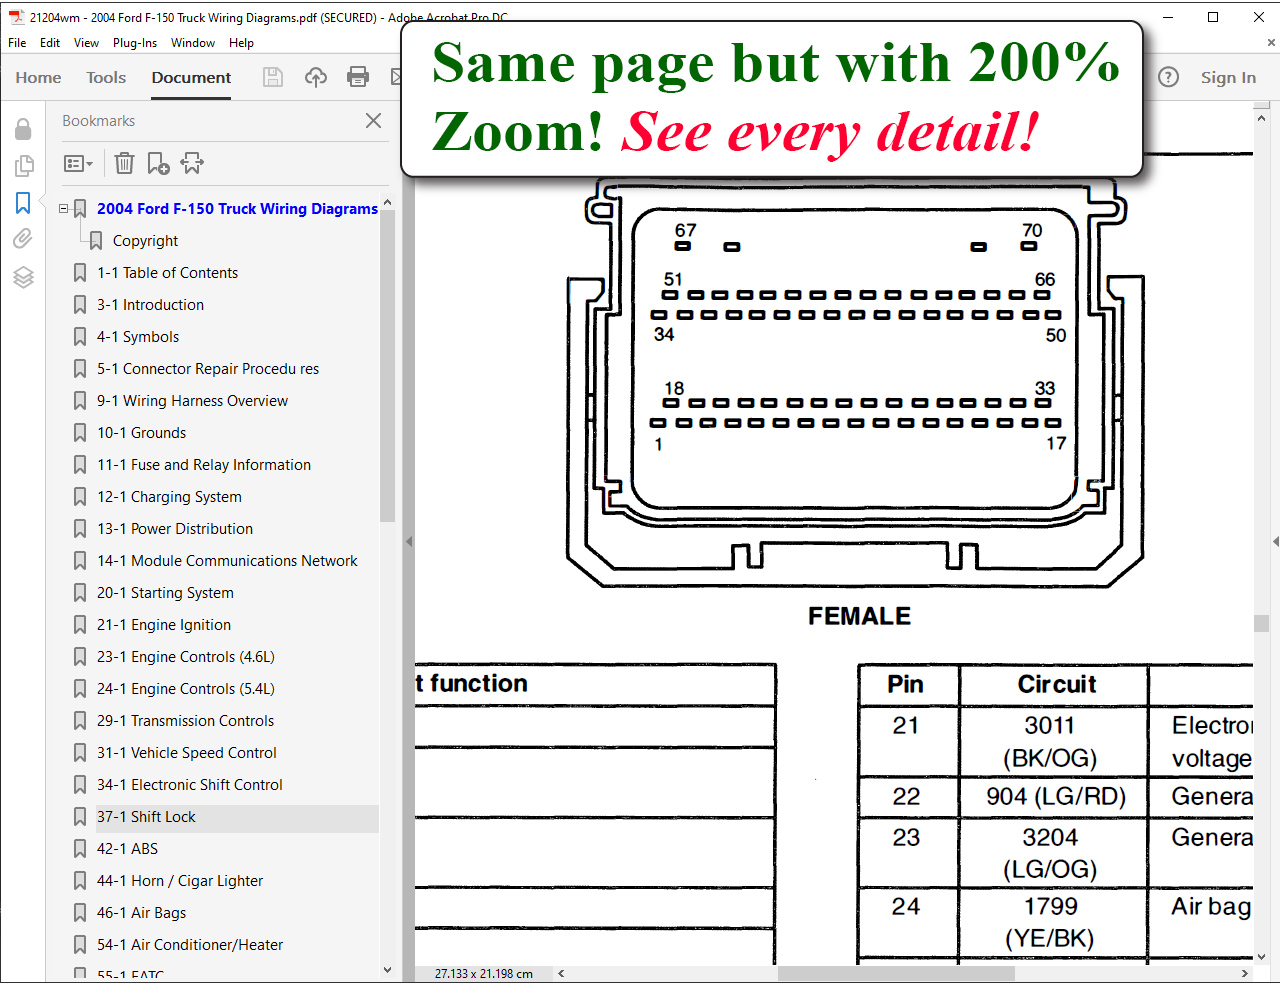
Task: Click the document scroll down arrow
Action: point(1261,957)
